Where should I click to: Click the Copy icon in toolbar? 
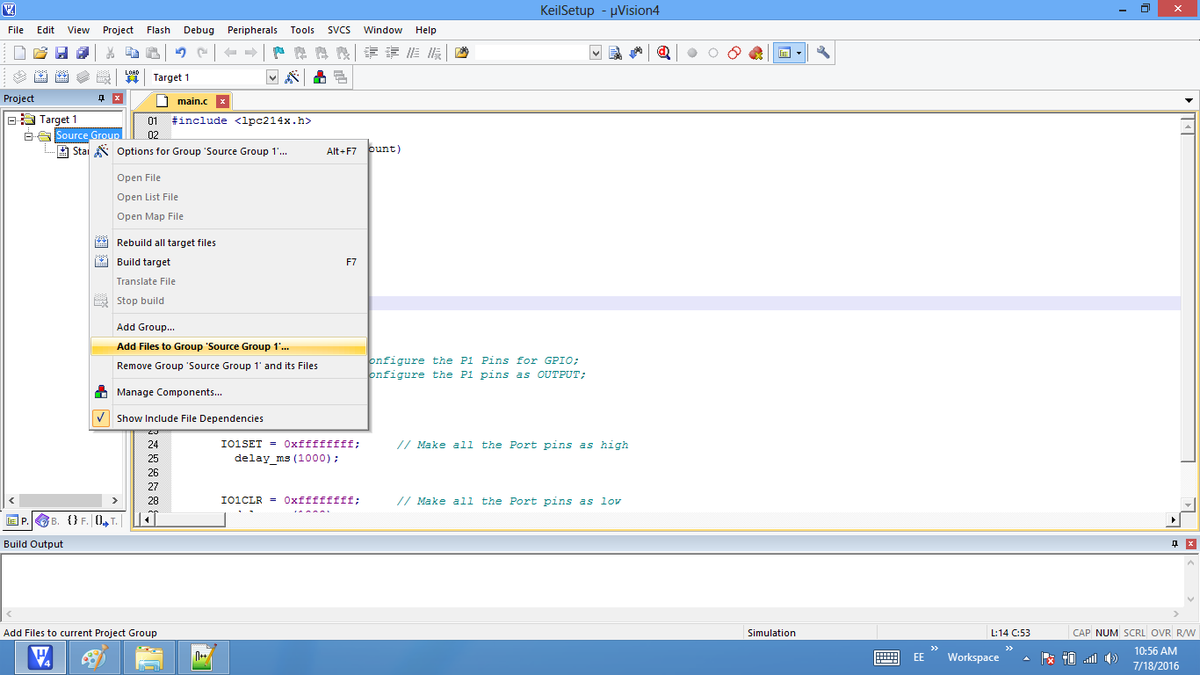(x=132, y=53)
